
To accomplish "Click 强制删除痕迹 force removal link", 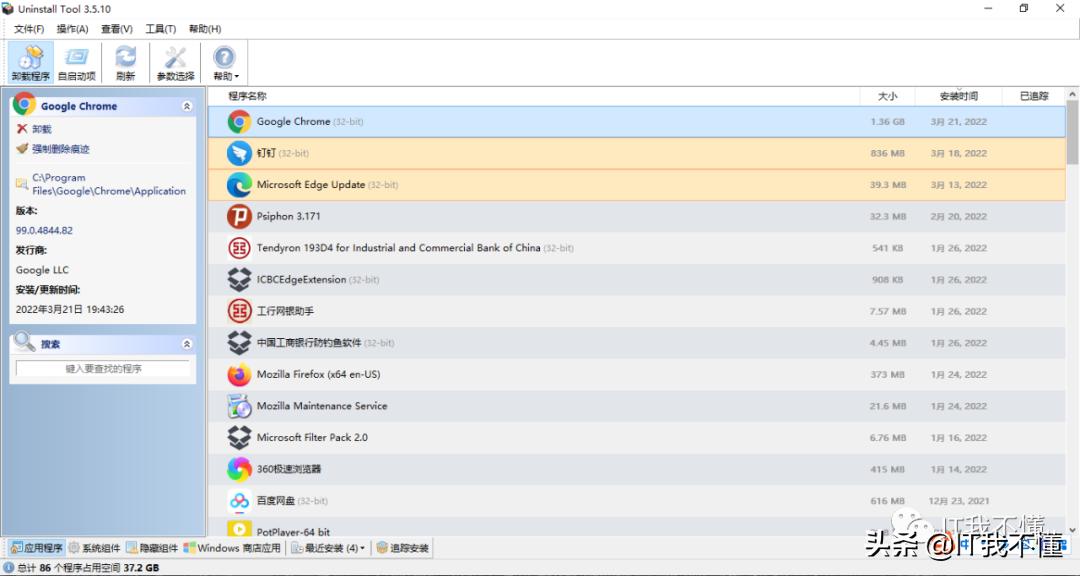I will (x=60, y=149).
